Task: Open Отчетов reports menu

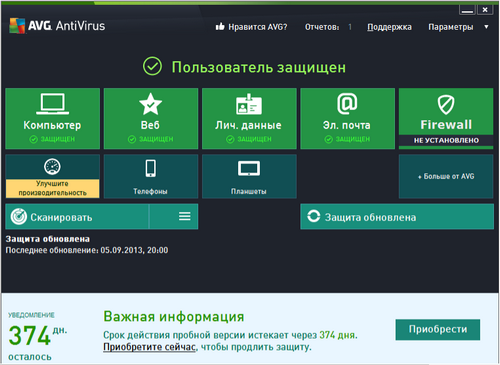Action: tap(328, 27)
